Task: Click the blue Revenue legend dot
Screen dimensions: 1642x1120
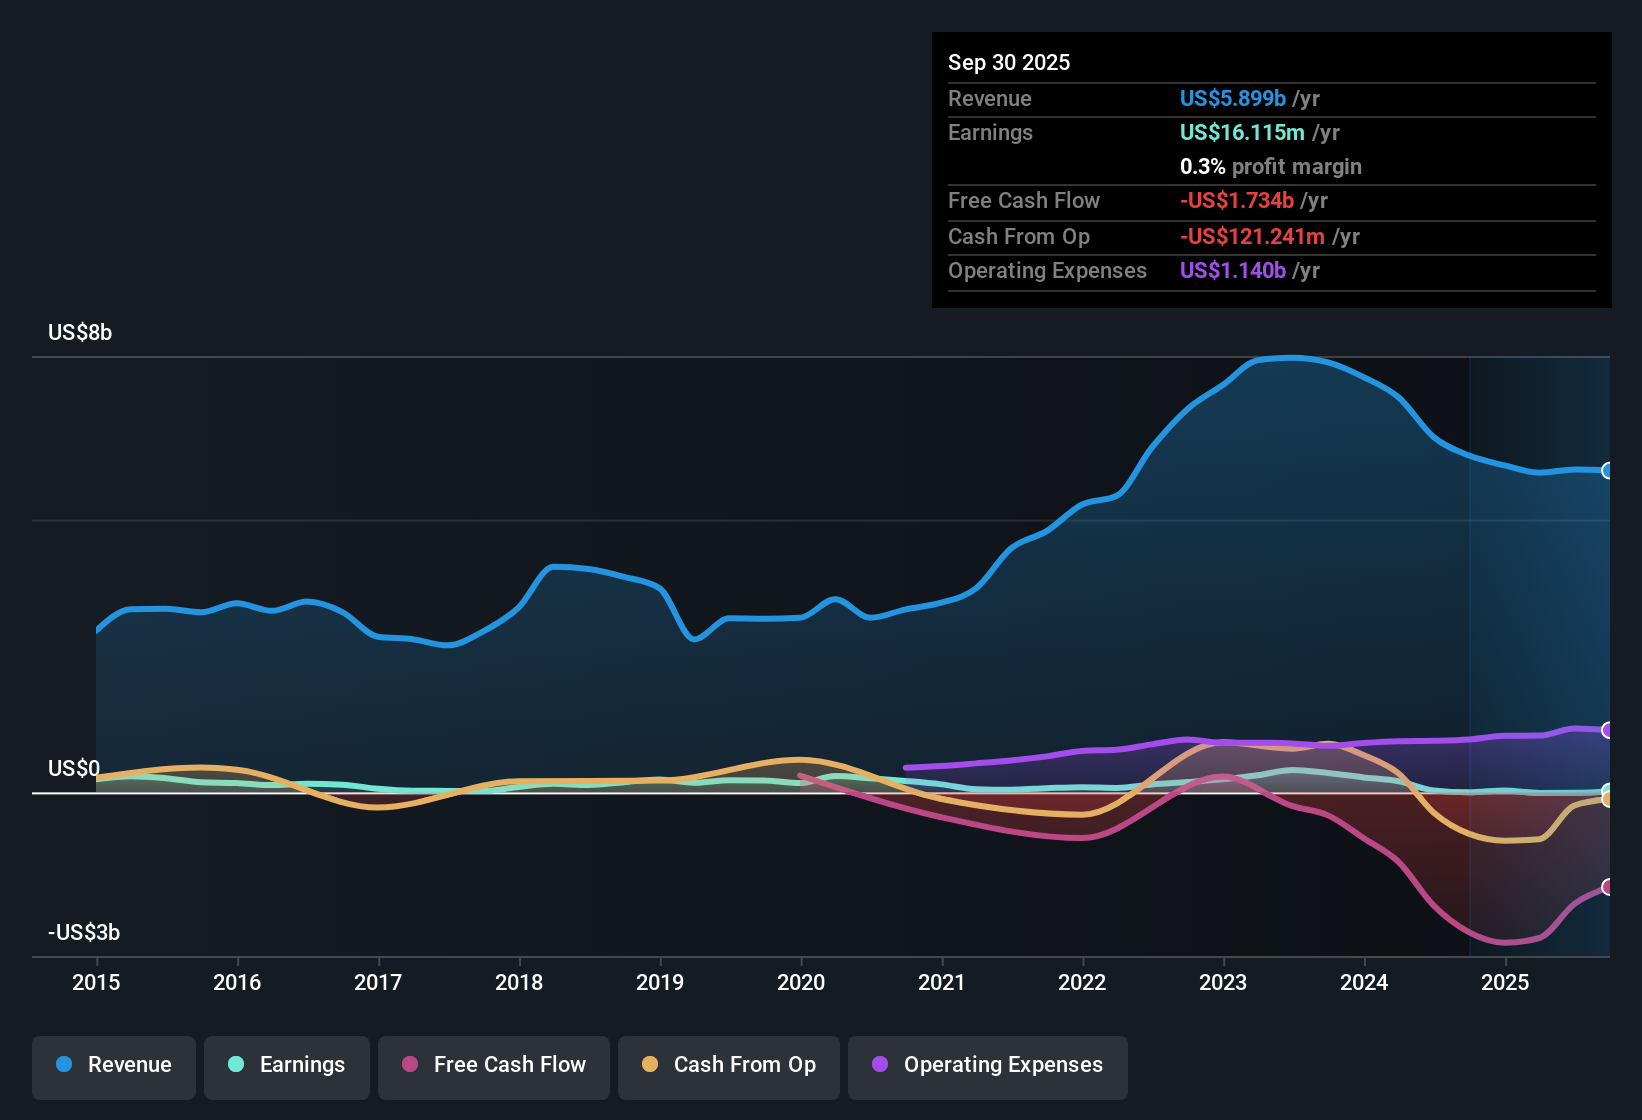Action: coord(63,1065)
